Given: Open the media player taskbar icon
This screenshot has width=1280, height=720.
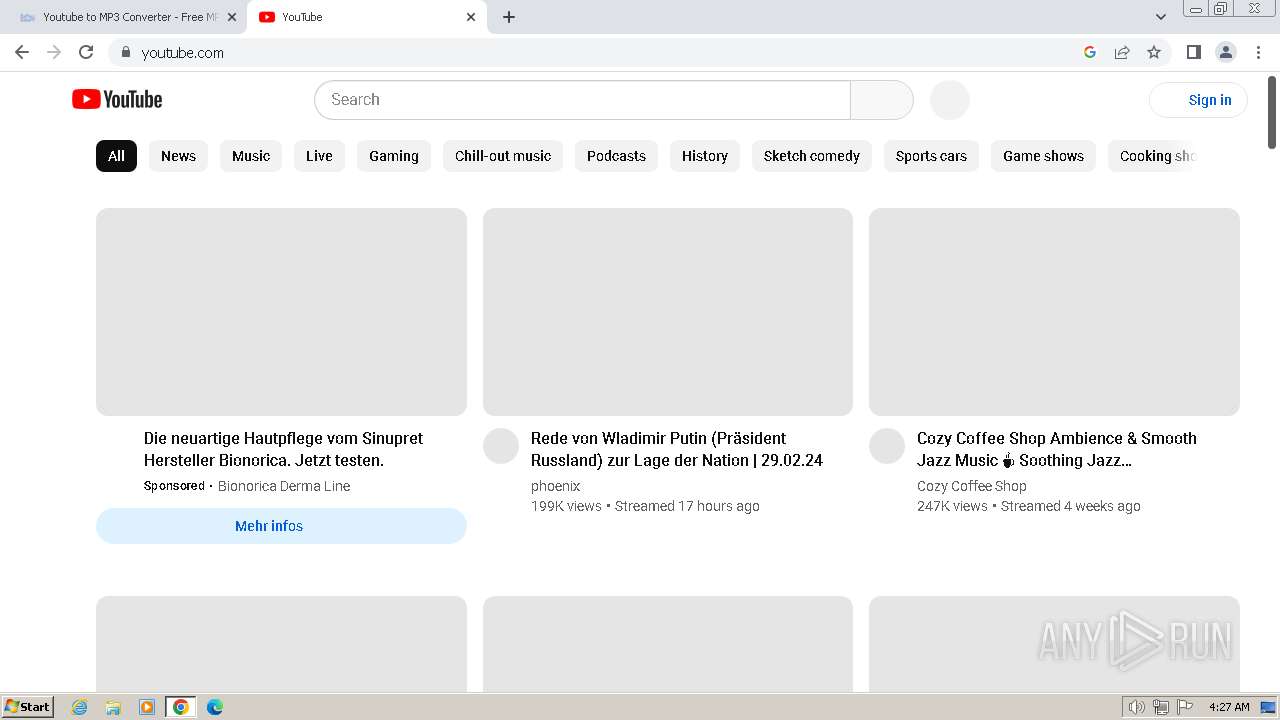Looking at the screenshot, I should coord(147,707).
